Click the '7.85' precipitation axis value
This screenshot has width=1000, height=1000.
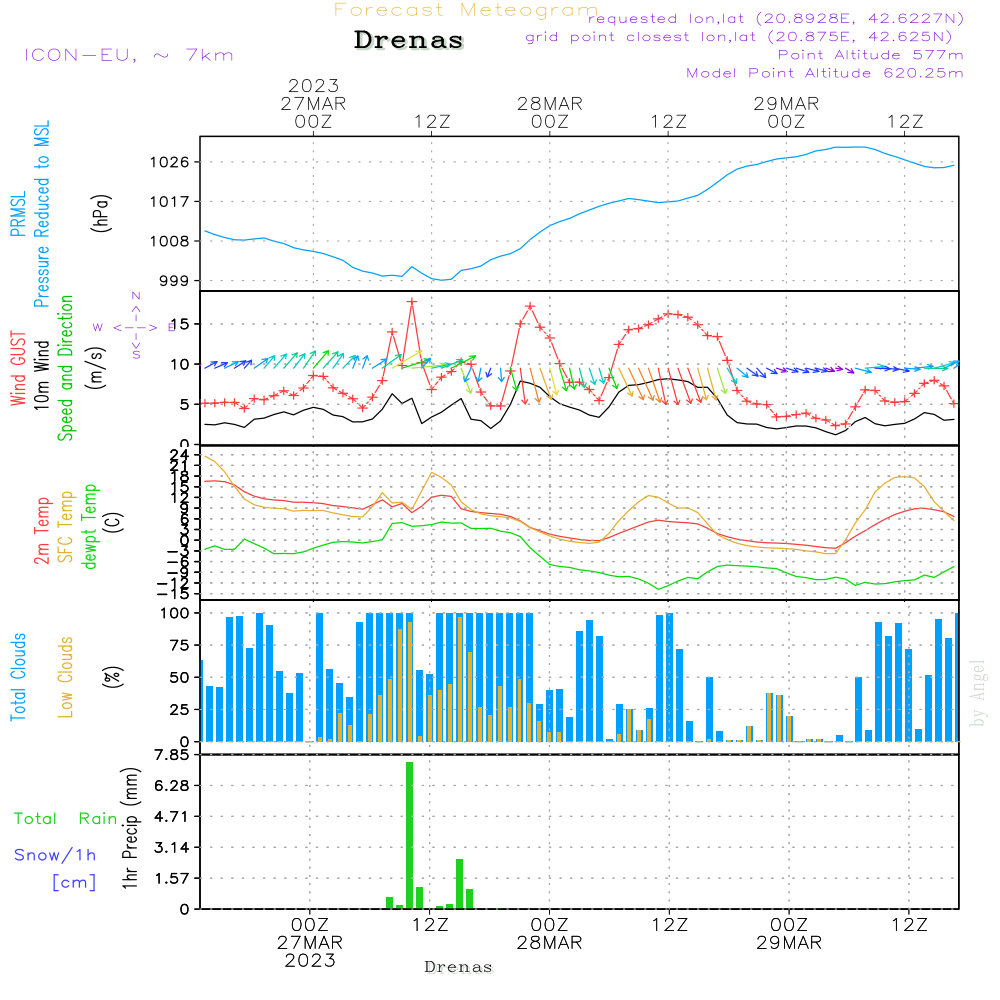[172, 756]
